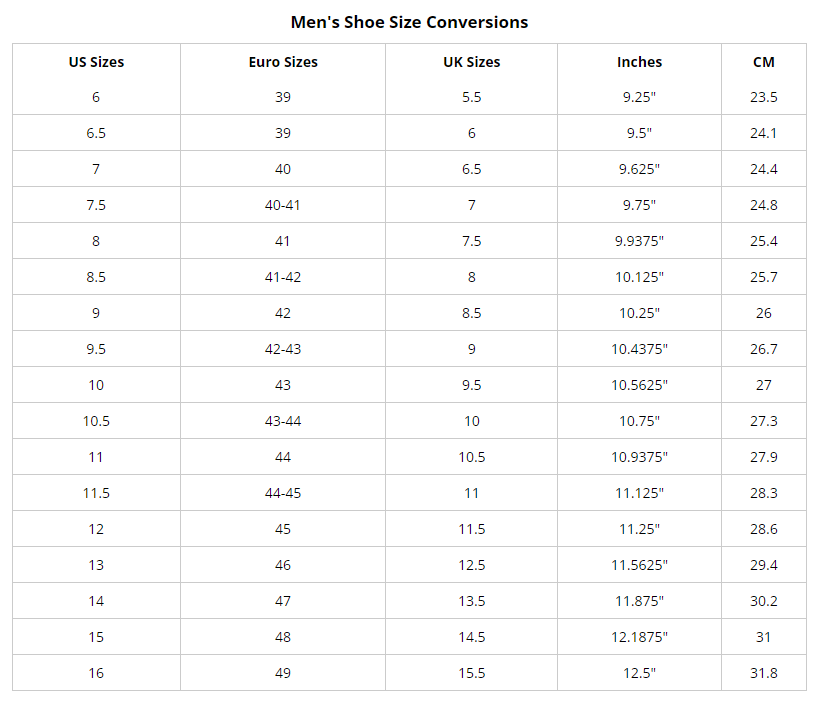Select the 25.7 CM cell
Screen dimensions: 816x701
coord(764,277)
